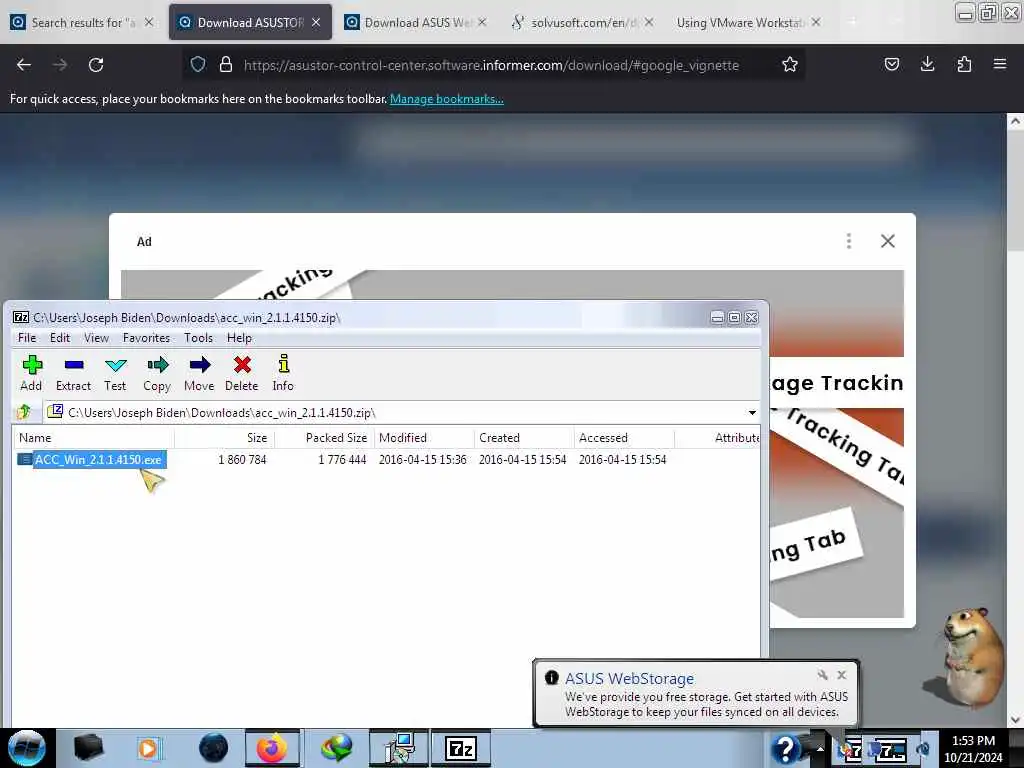This screenshot has height=768, width=1024.
Task: Open ad options three-dot menu
Action: tap(848, 241)
